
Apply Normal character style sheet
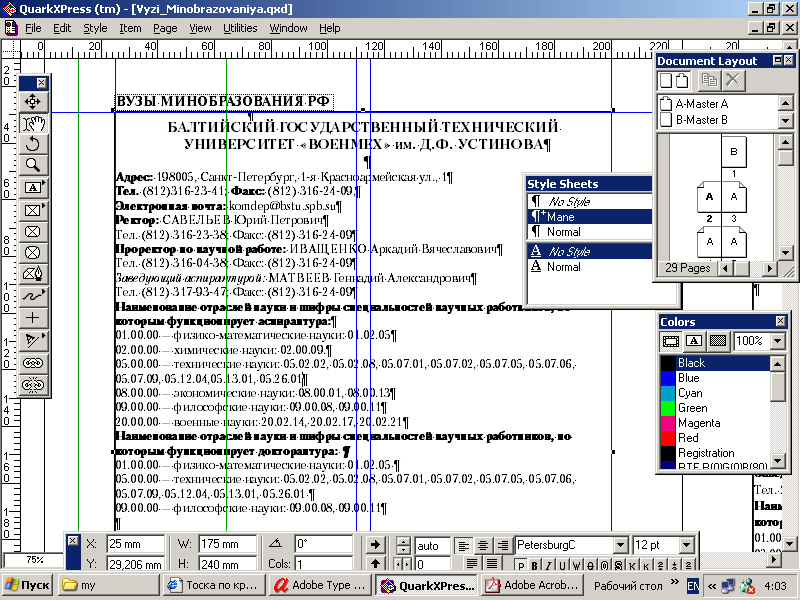click(x=589, y=267)
